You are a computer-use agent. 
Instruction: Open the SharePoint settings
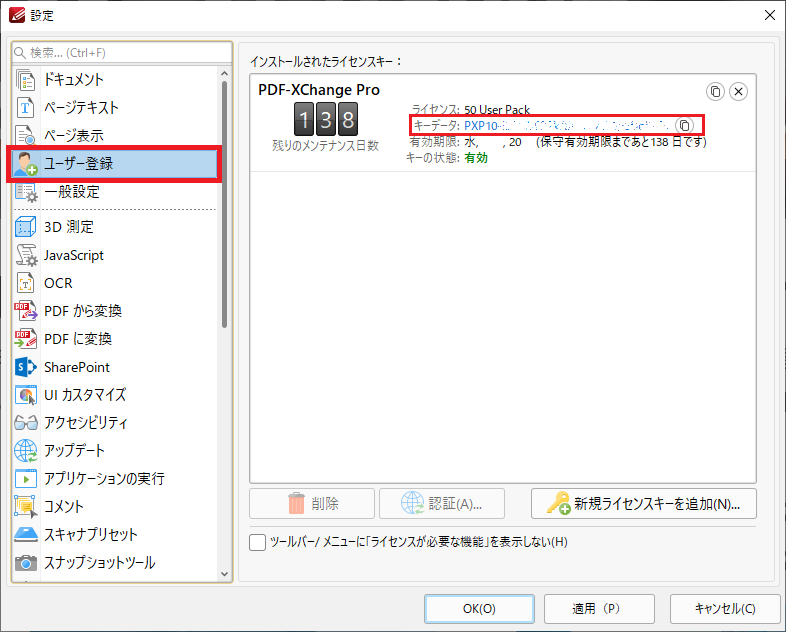point(115,367)
